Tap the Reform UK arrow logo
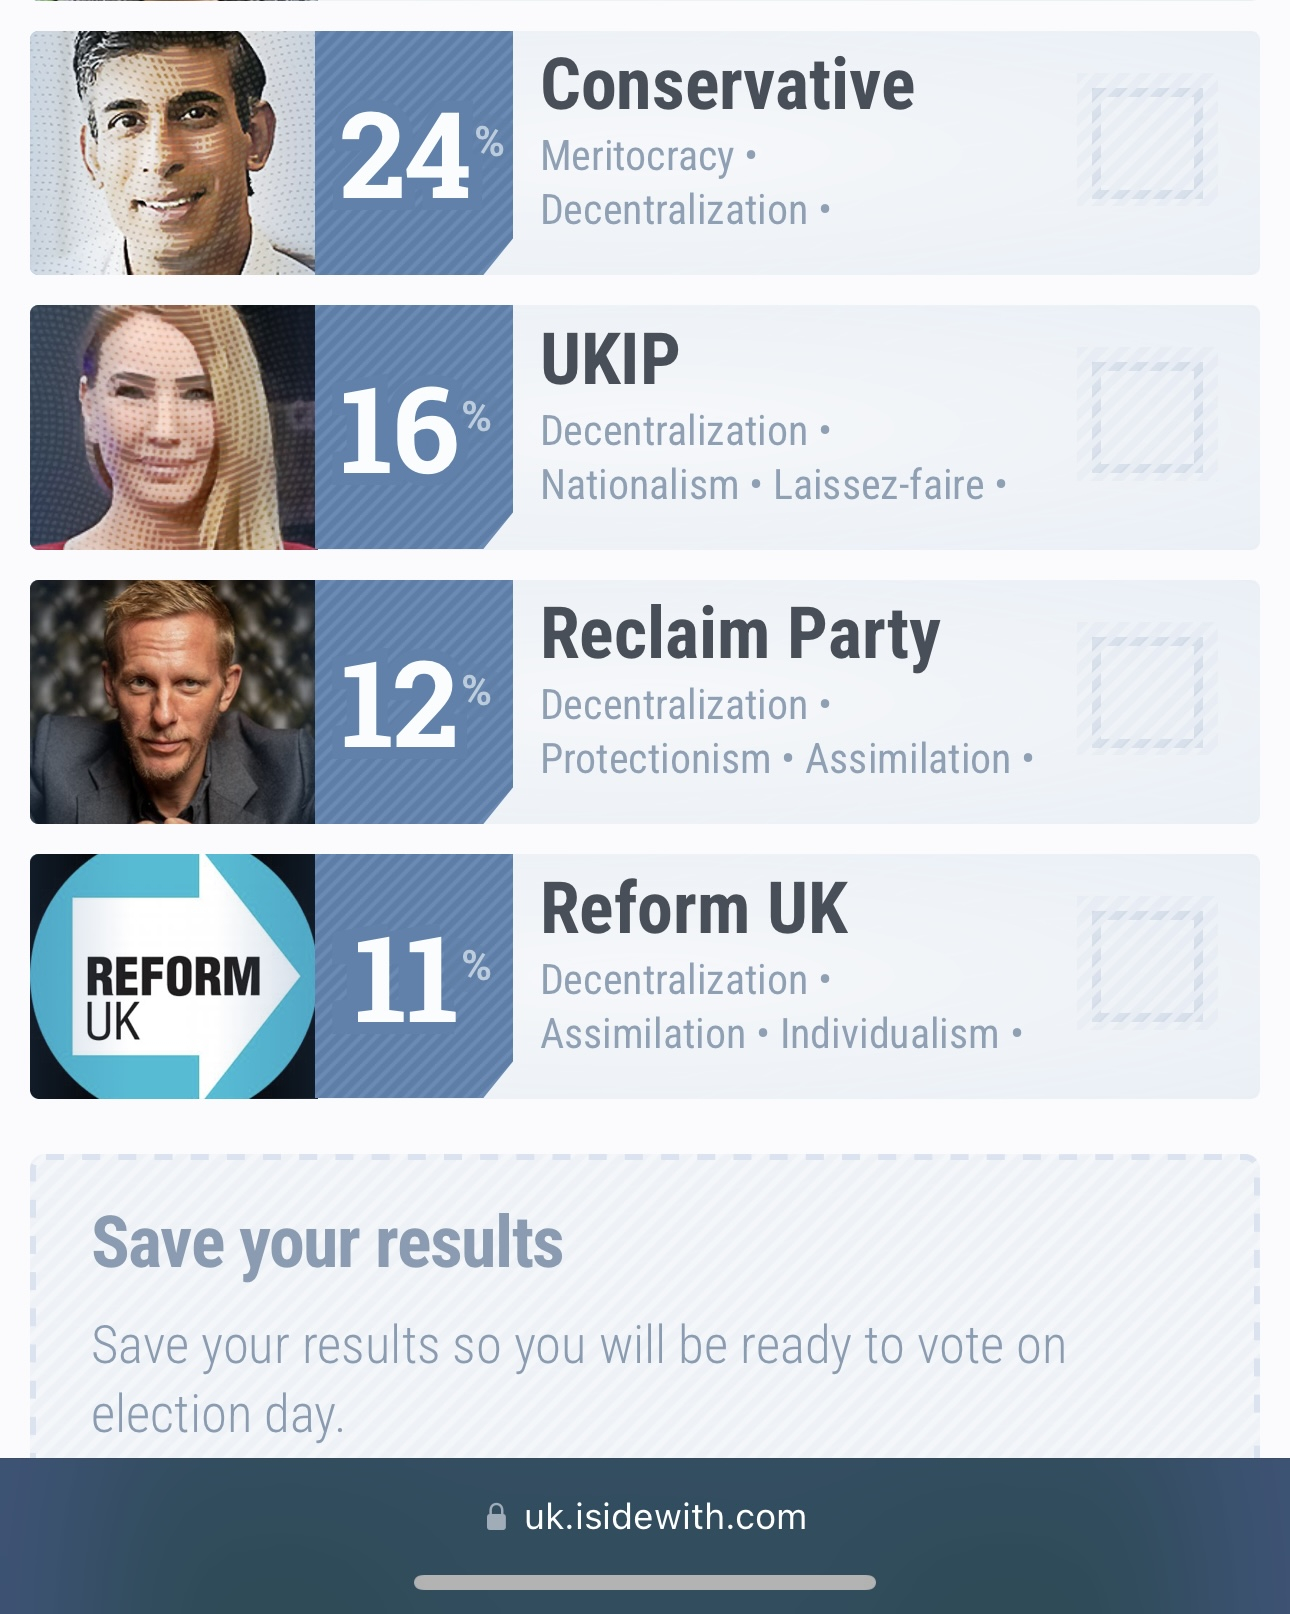1290x1614 pixels. pos(173,976)
